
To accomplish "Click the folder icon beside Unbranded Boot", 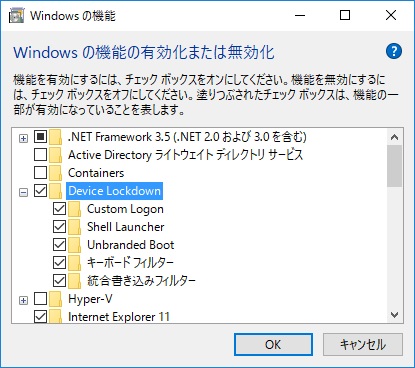I will [75, 245].
